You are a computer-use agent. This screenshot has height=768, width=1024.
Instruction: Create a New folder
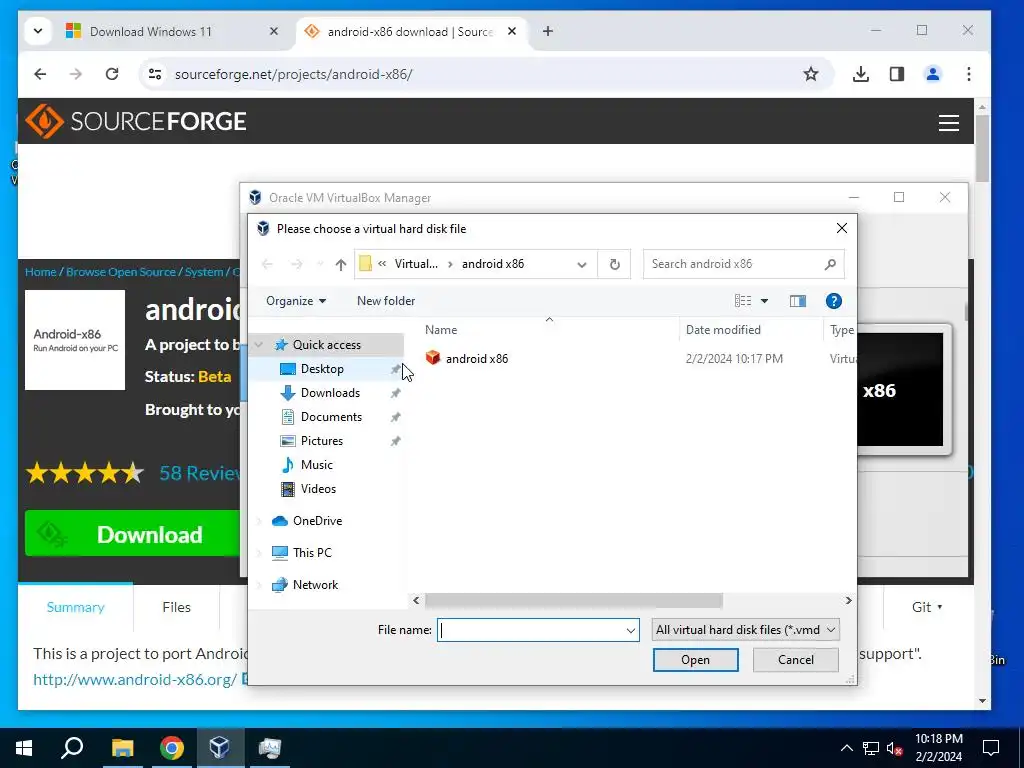coord(386,301)
